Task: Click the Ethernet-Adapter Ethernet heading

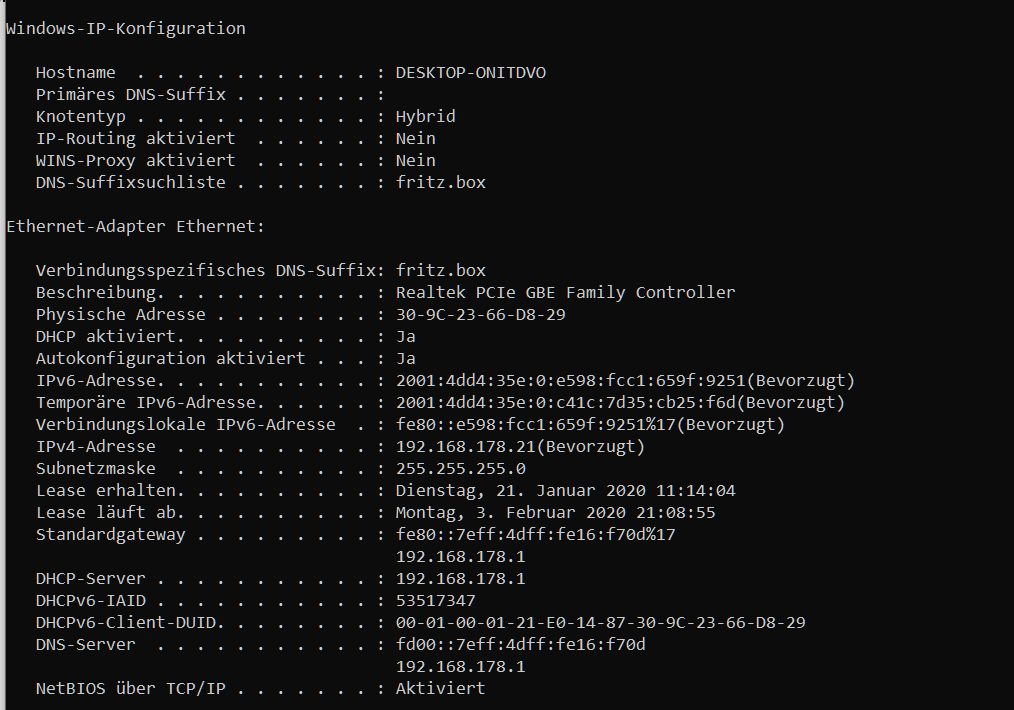Action: [x=135, y=226]
